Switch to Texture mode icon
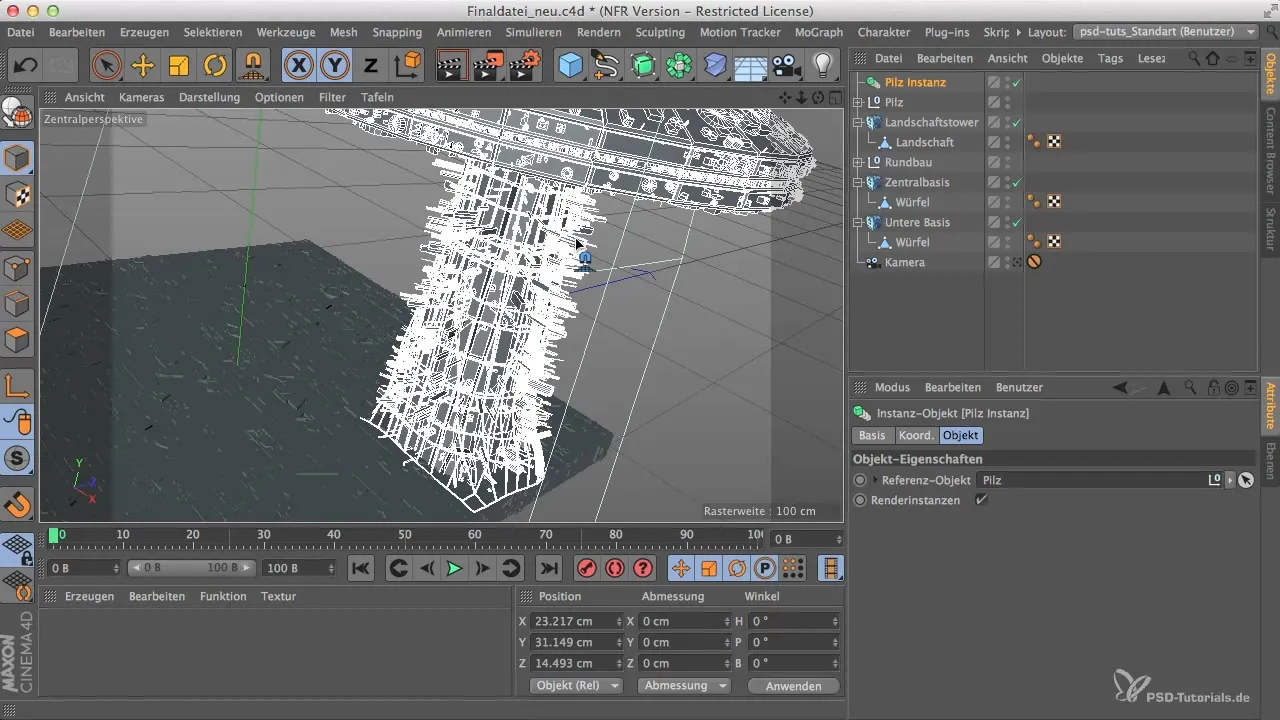Viewport: 1280px width, 720px height. pos(18,196)
